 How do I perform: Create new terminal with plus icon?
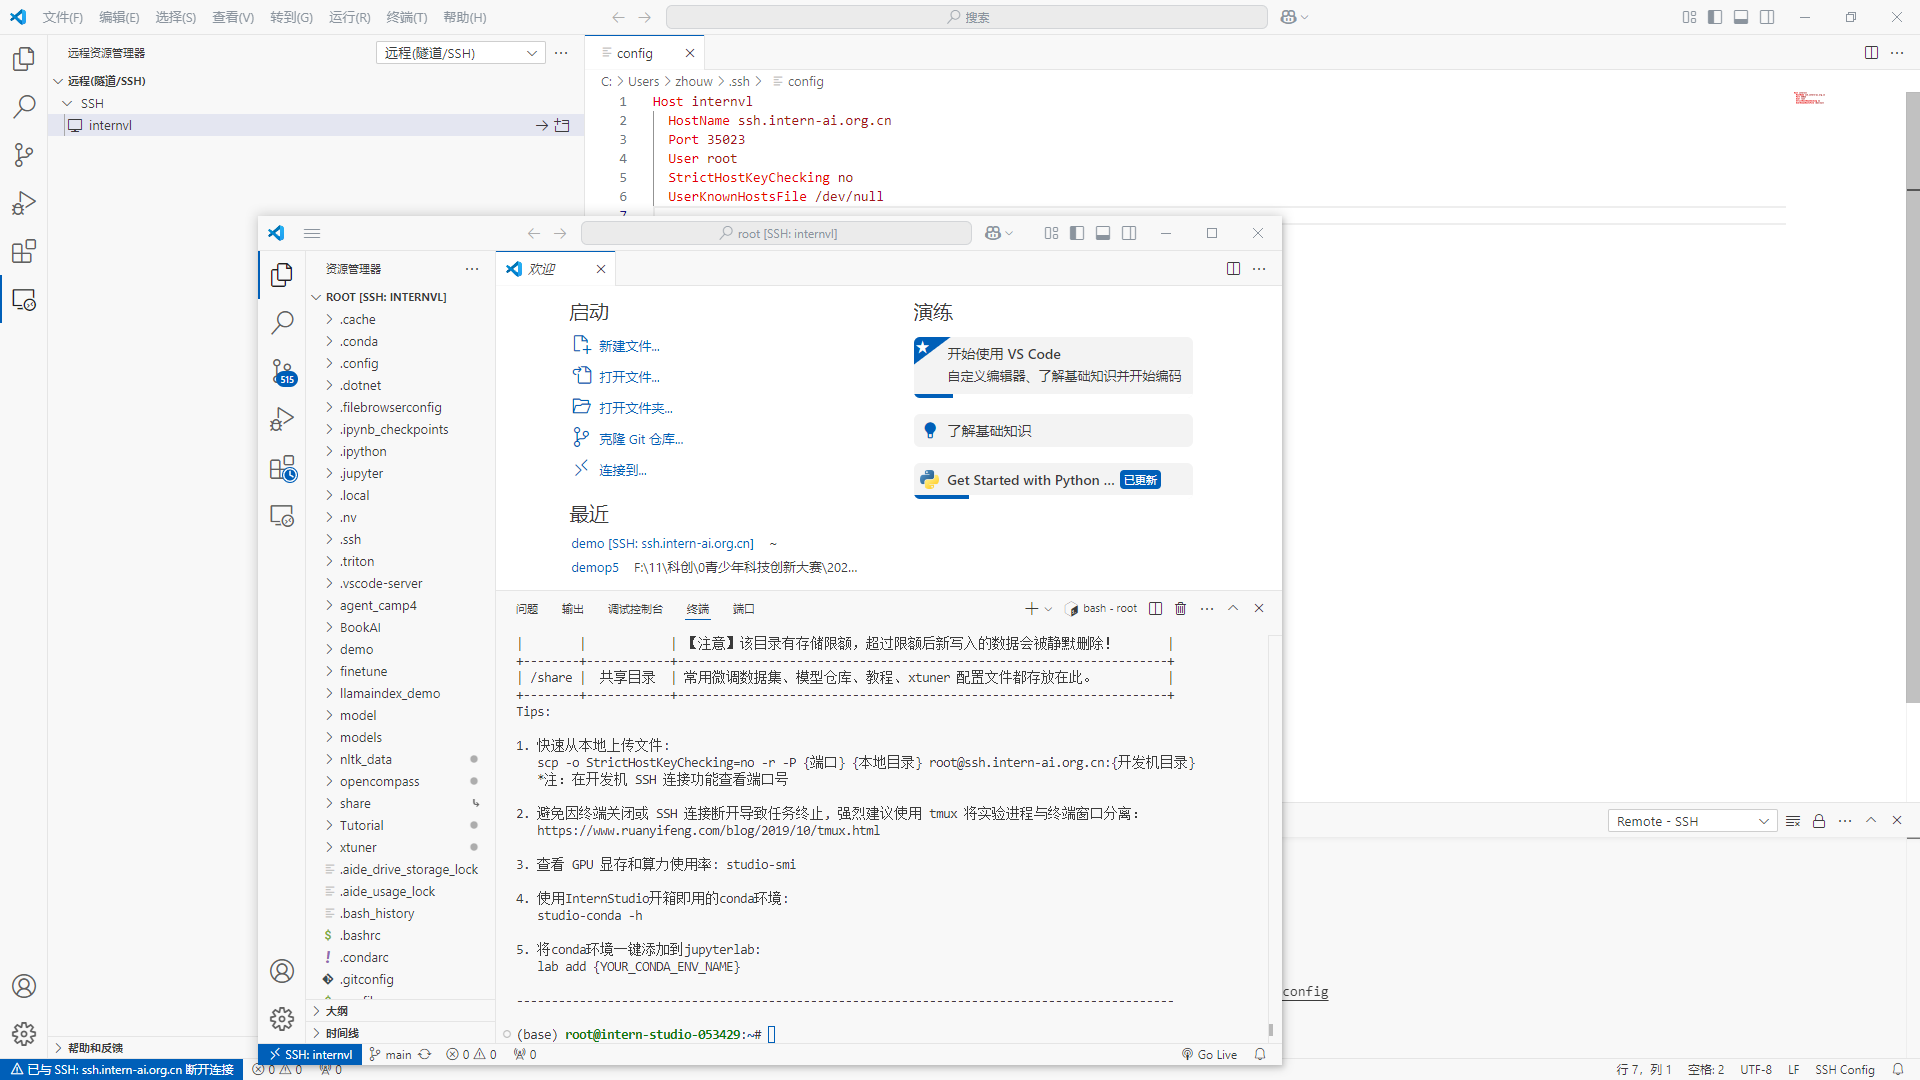click(1031, 608)
